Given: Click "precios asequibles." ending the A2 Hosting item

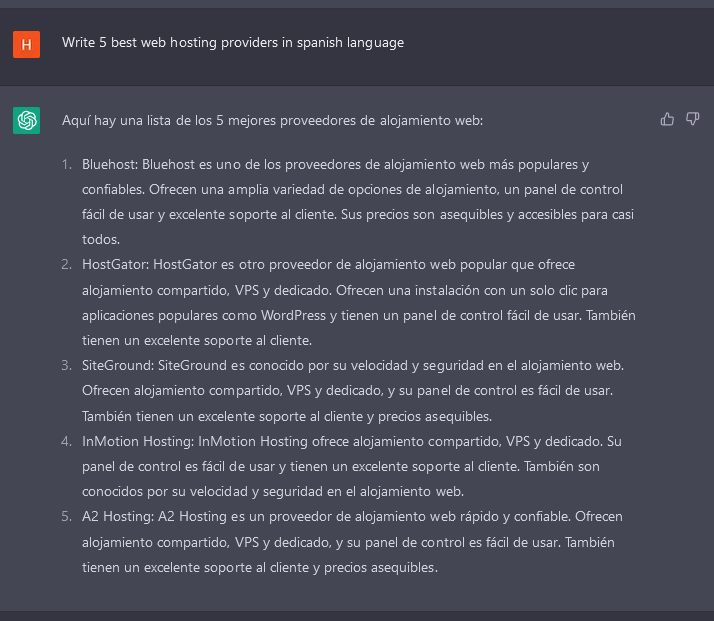Looking at the screenshot, I should pos(381,568).
